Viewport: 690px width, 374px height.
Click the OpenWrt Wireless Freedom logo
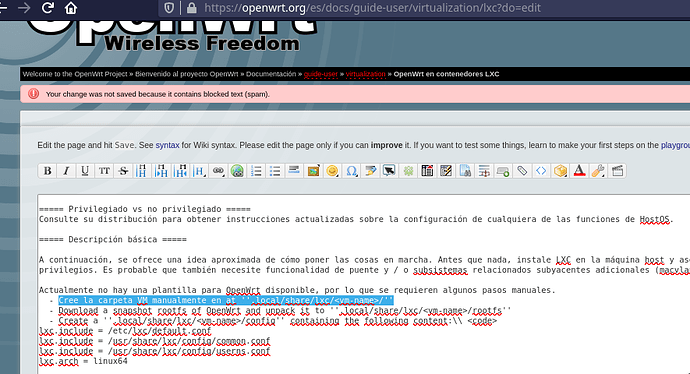172,37
